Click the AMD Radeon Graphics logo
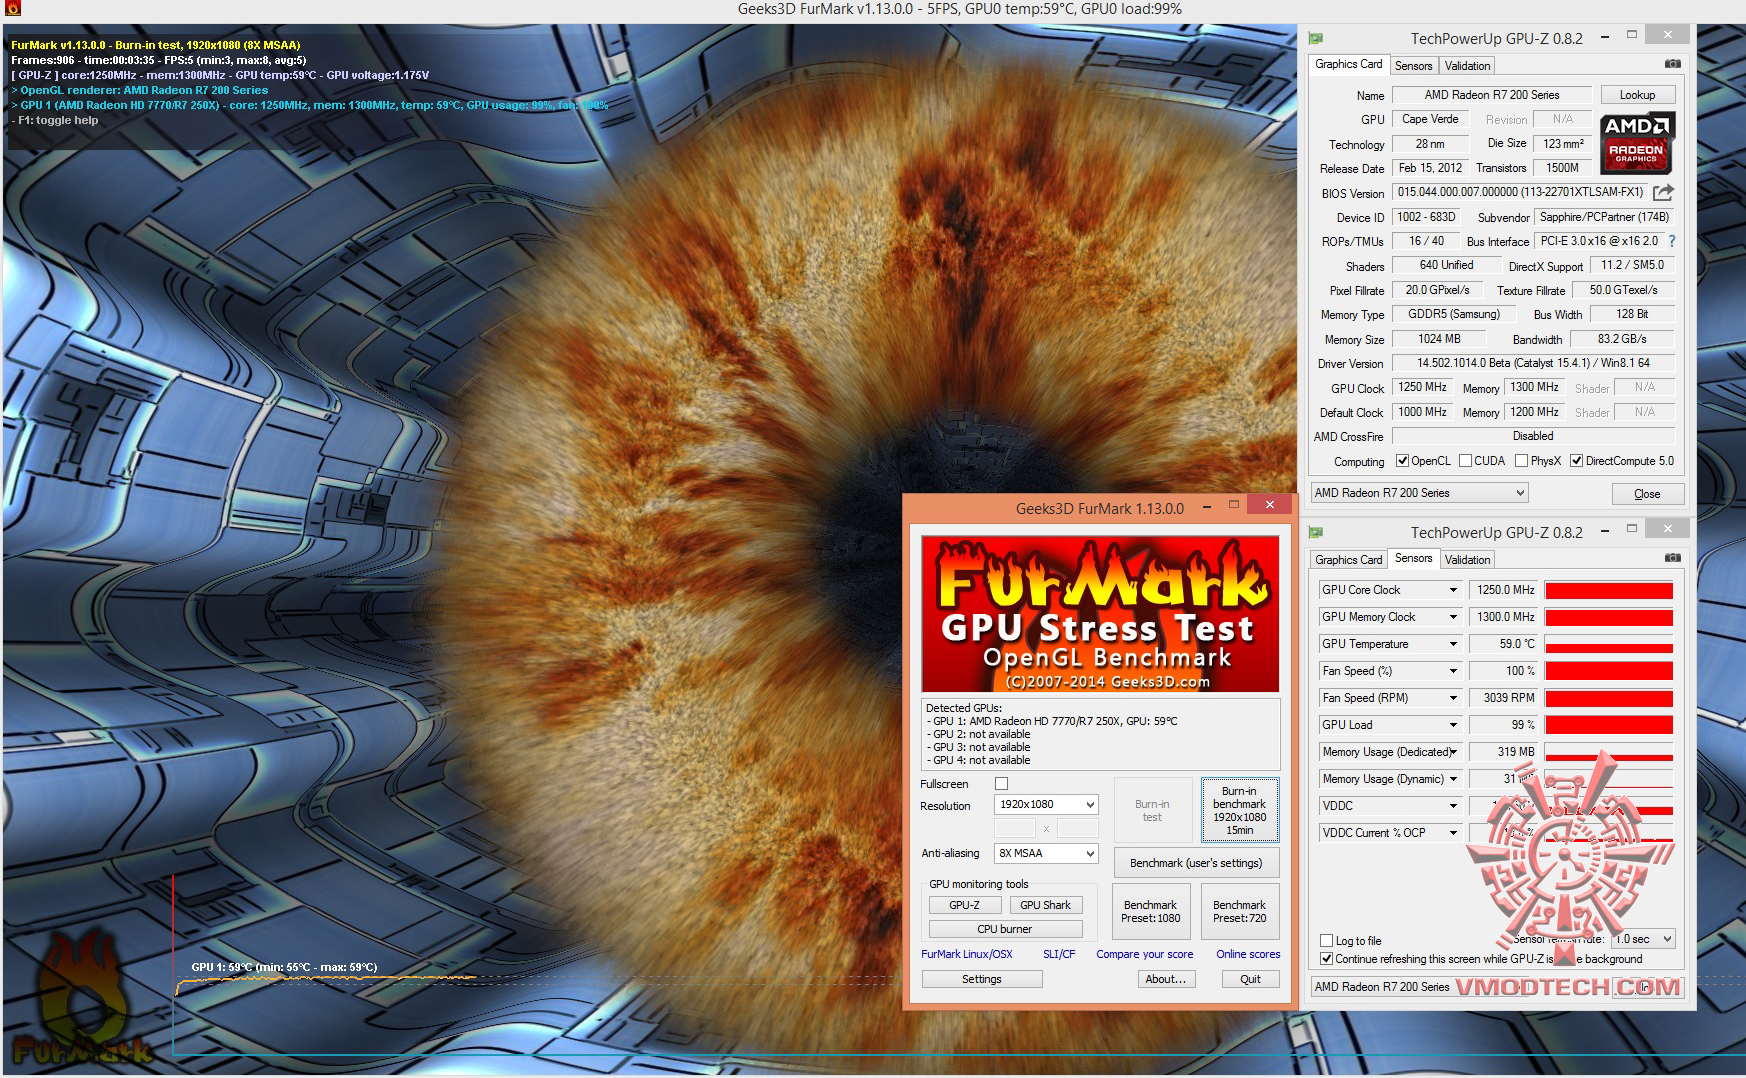 pyautogui.click(x=1636, y=143)
